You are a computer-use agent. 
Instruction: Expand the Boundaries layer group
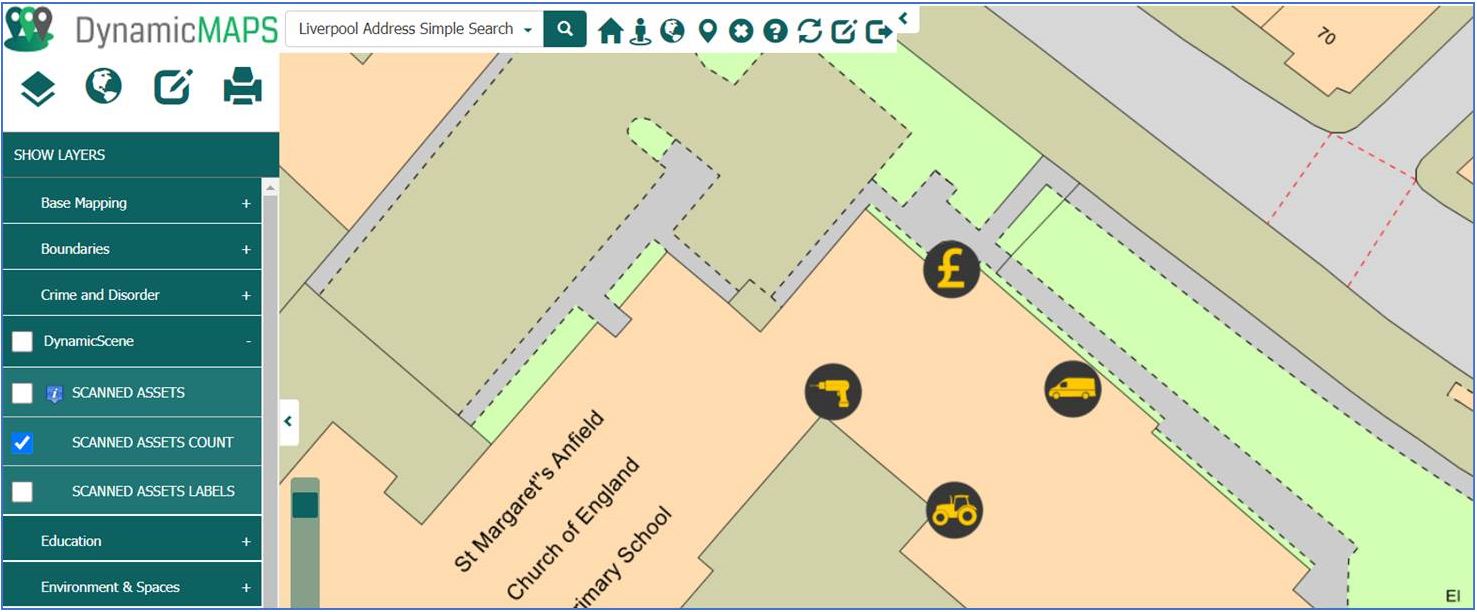(x=246, y=249)
